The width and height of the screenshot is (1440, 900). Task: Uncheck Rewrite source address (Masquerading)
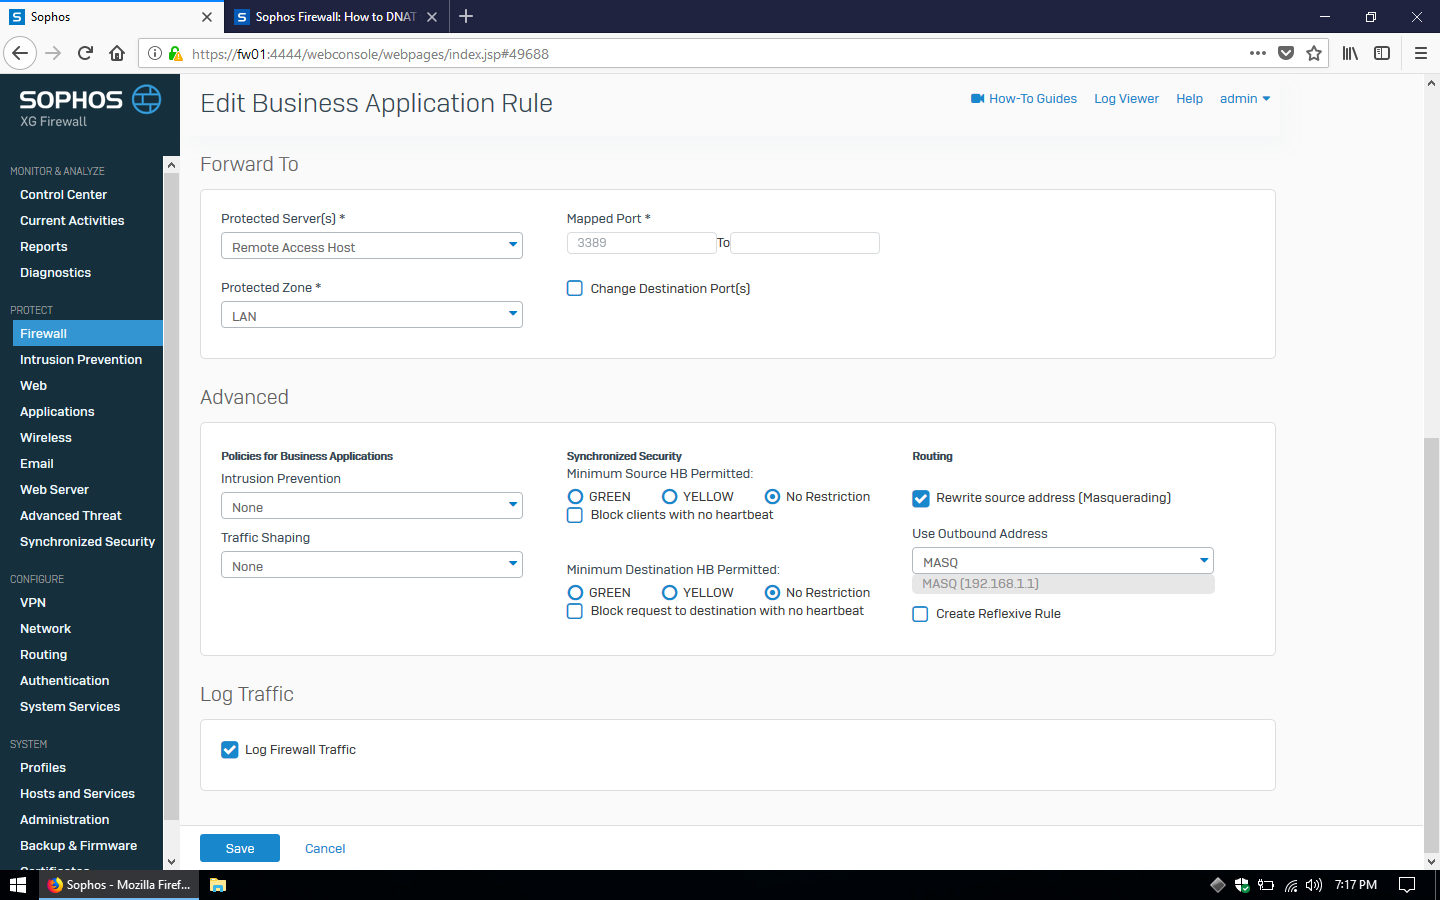coord(921,498)
